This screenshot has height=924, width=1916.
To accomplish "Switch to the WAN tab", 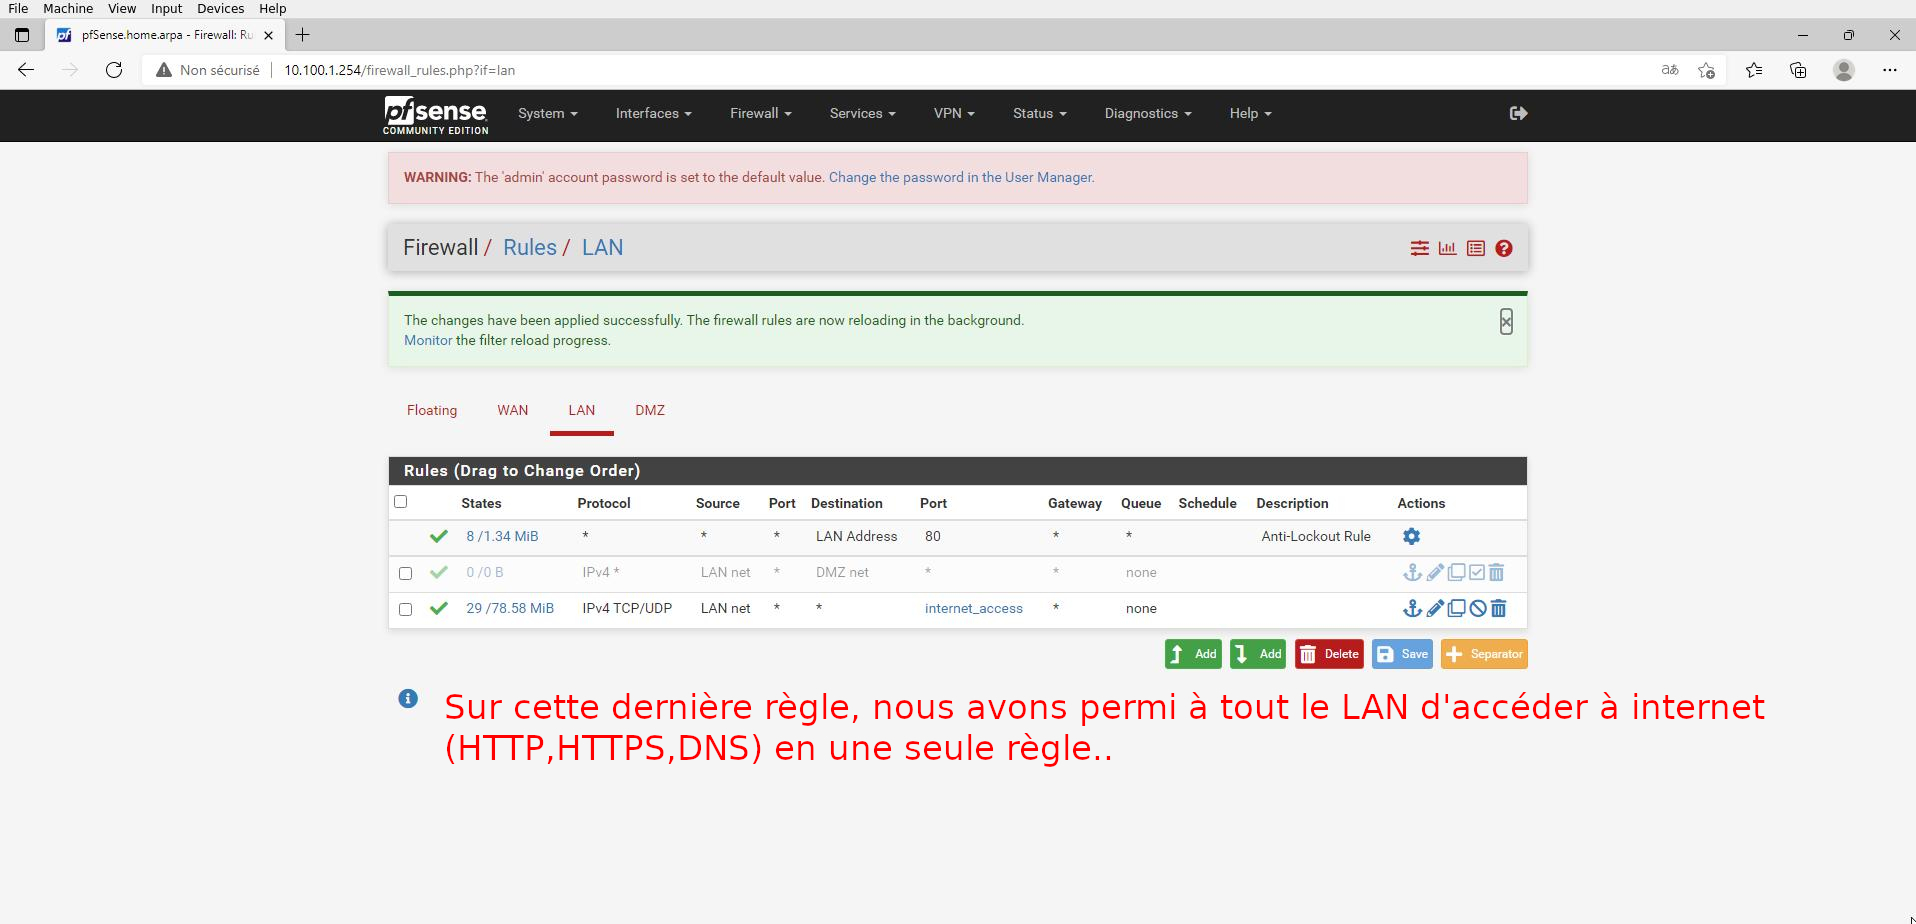I will (512, 410).
